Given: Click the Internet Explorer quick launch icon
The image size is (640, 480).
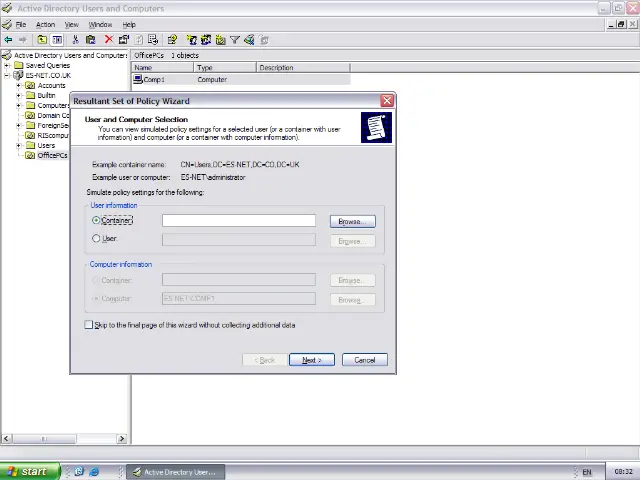Looking at the screenshot, I should [94, 472].
